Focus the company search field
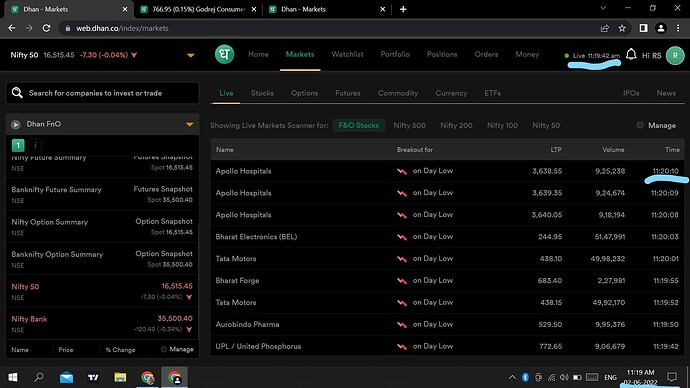 point(103,93)
